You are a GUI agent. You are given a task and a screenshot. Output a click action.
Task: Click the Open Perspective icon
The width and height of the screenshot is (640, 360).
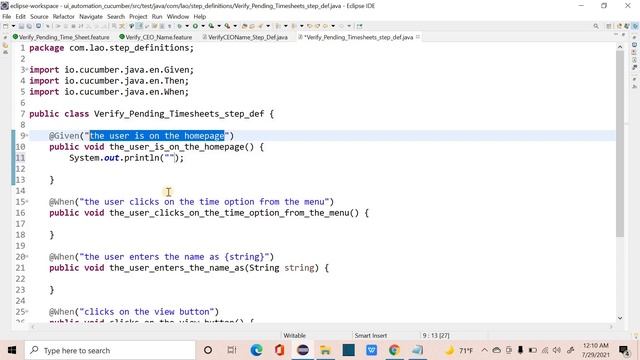click(609, 26)
